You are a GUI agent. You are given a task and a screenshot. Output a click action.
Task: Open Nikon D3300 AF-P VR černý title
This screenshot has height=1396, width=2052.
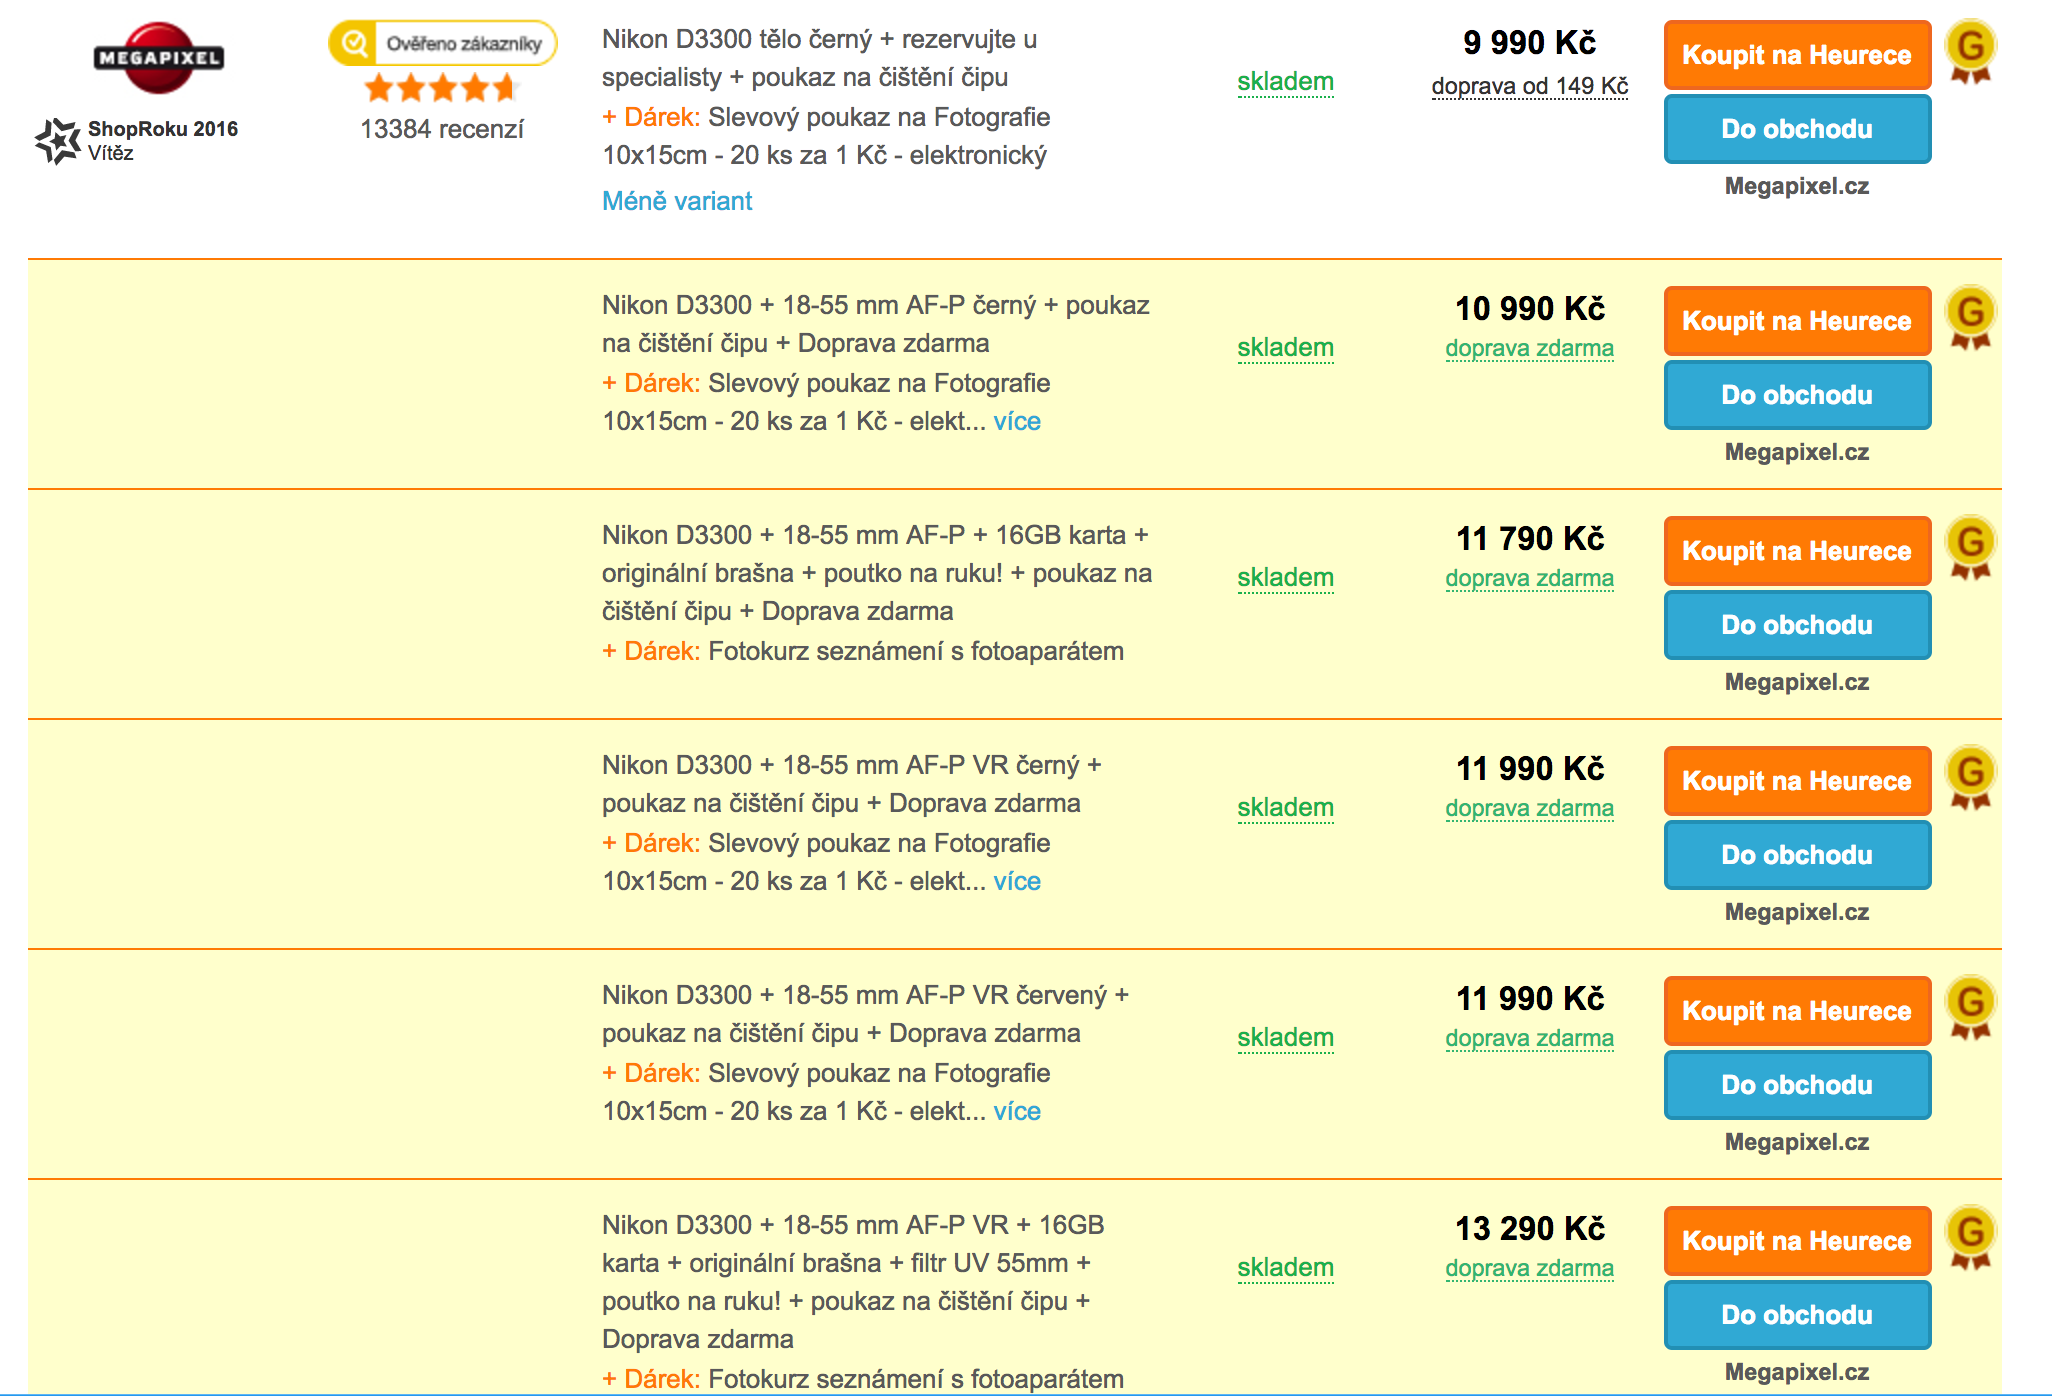852,784
